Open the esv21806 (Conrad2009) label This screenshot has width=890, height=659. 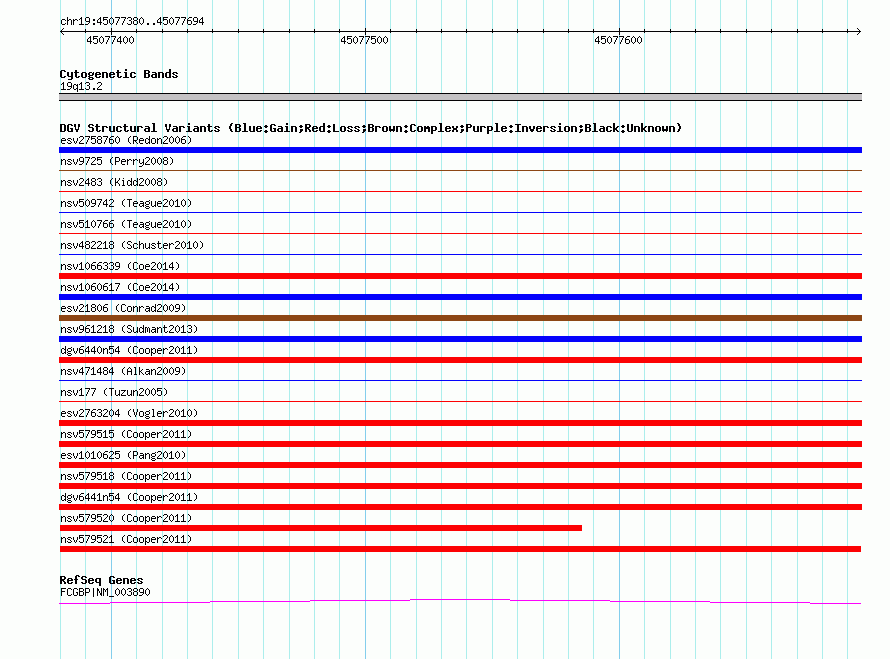(123, 308)
